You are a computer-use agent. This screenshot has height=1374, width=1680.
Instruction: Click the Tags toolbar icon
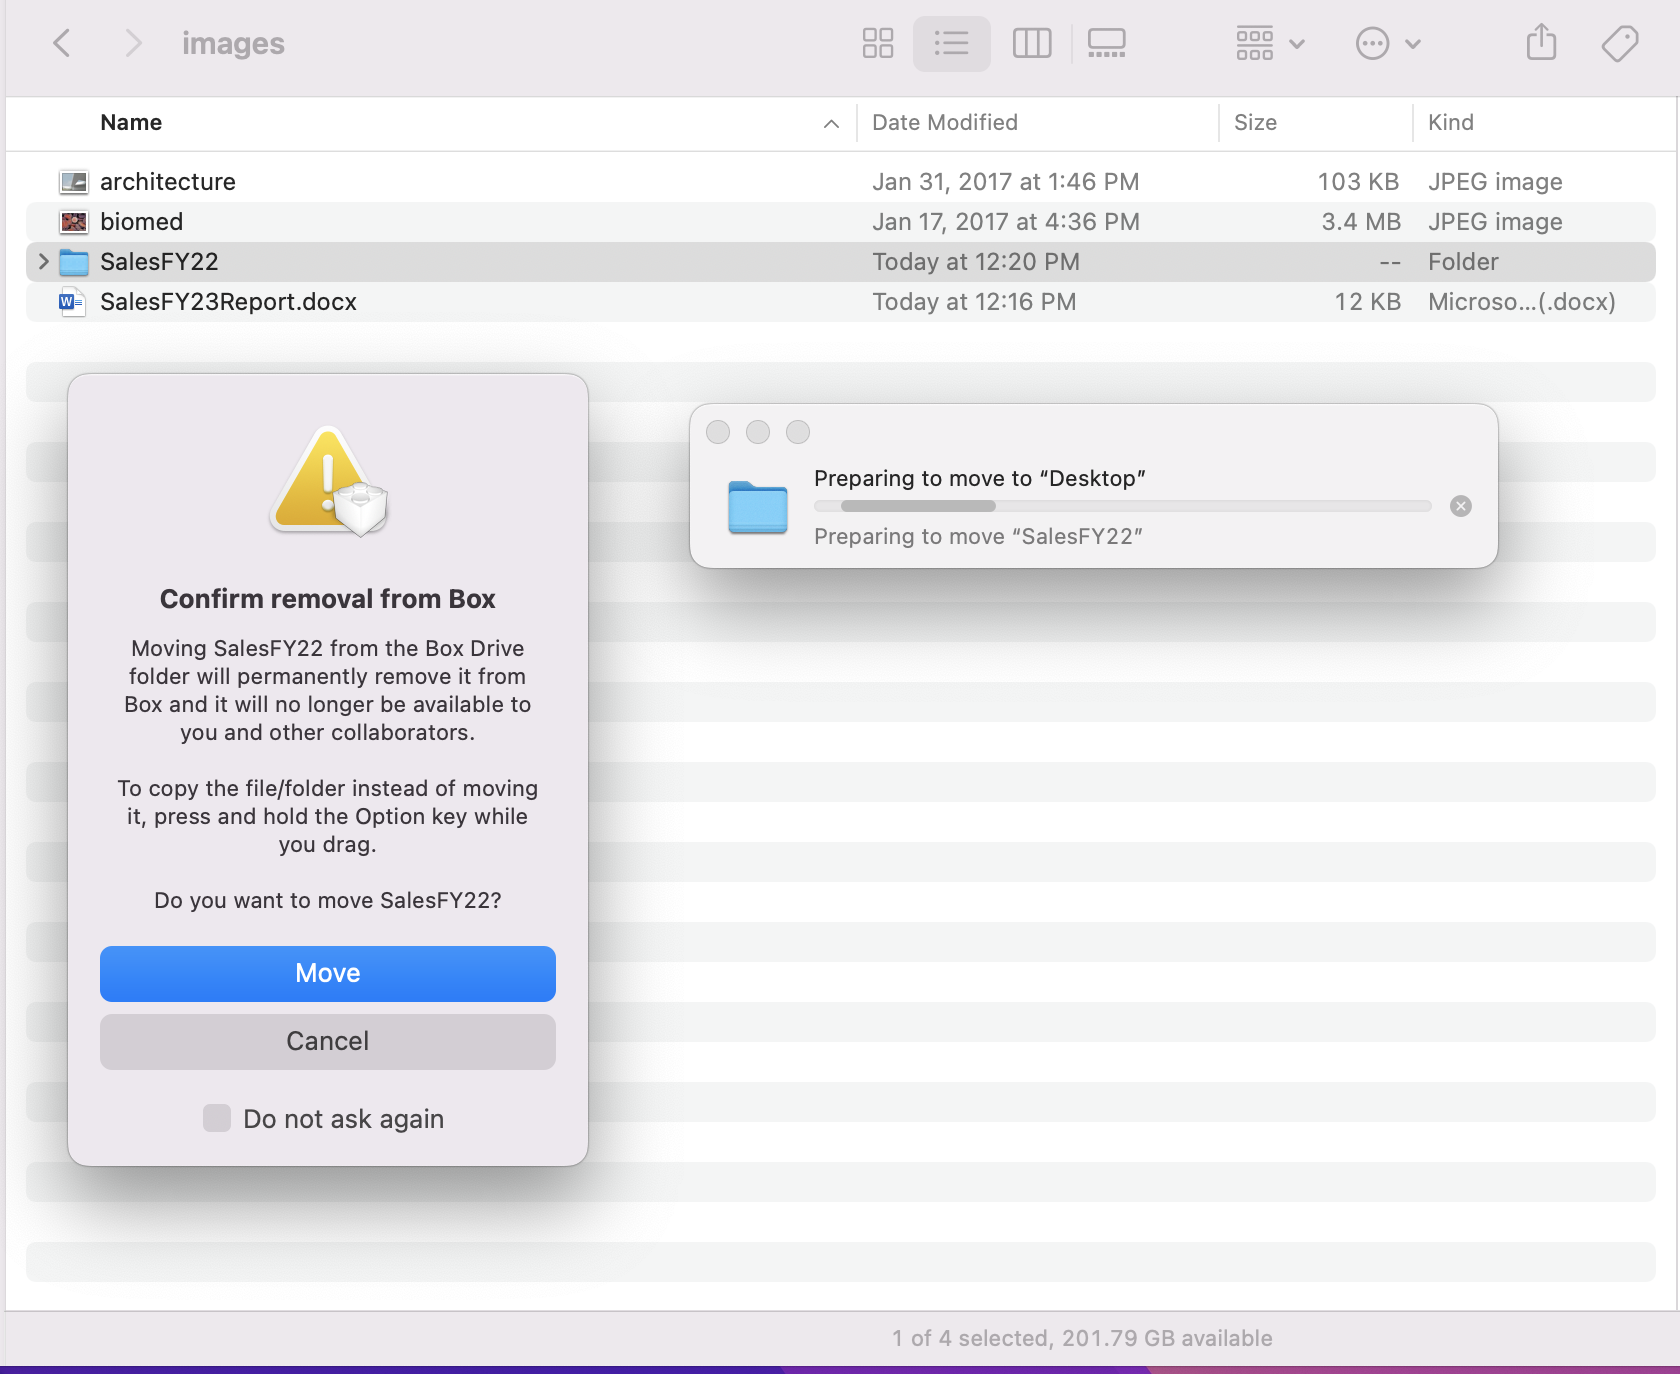(x=1619, y=43)
